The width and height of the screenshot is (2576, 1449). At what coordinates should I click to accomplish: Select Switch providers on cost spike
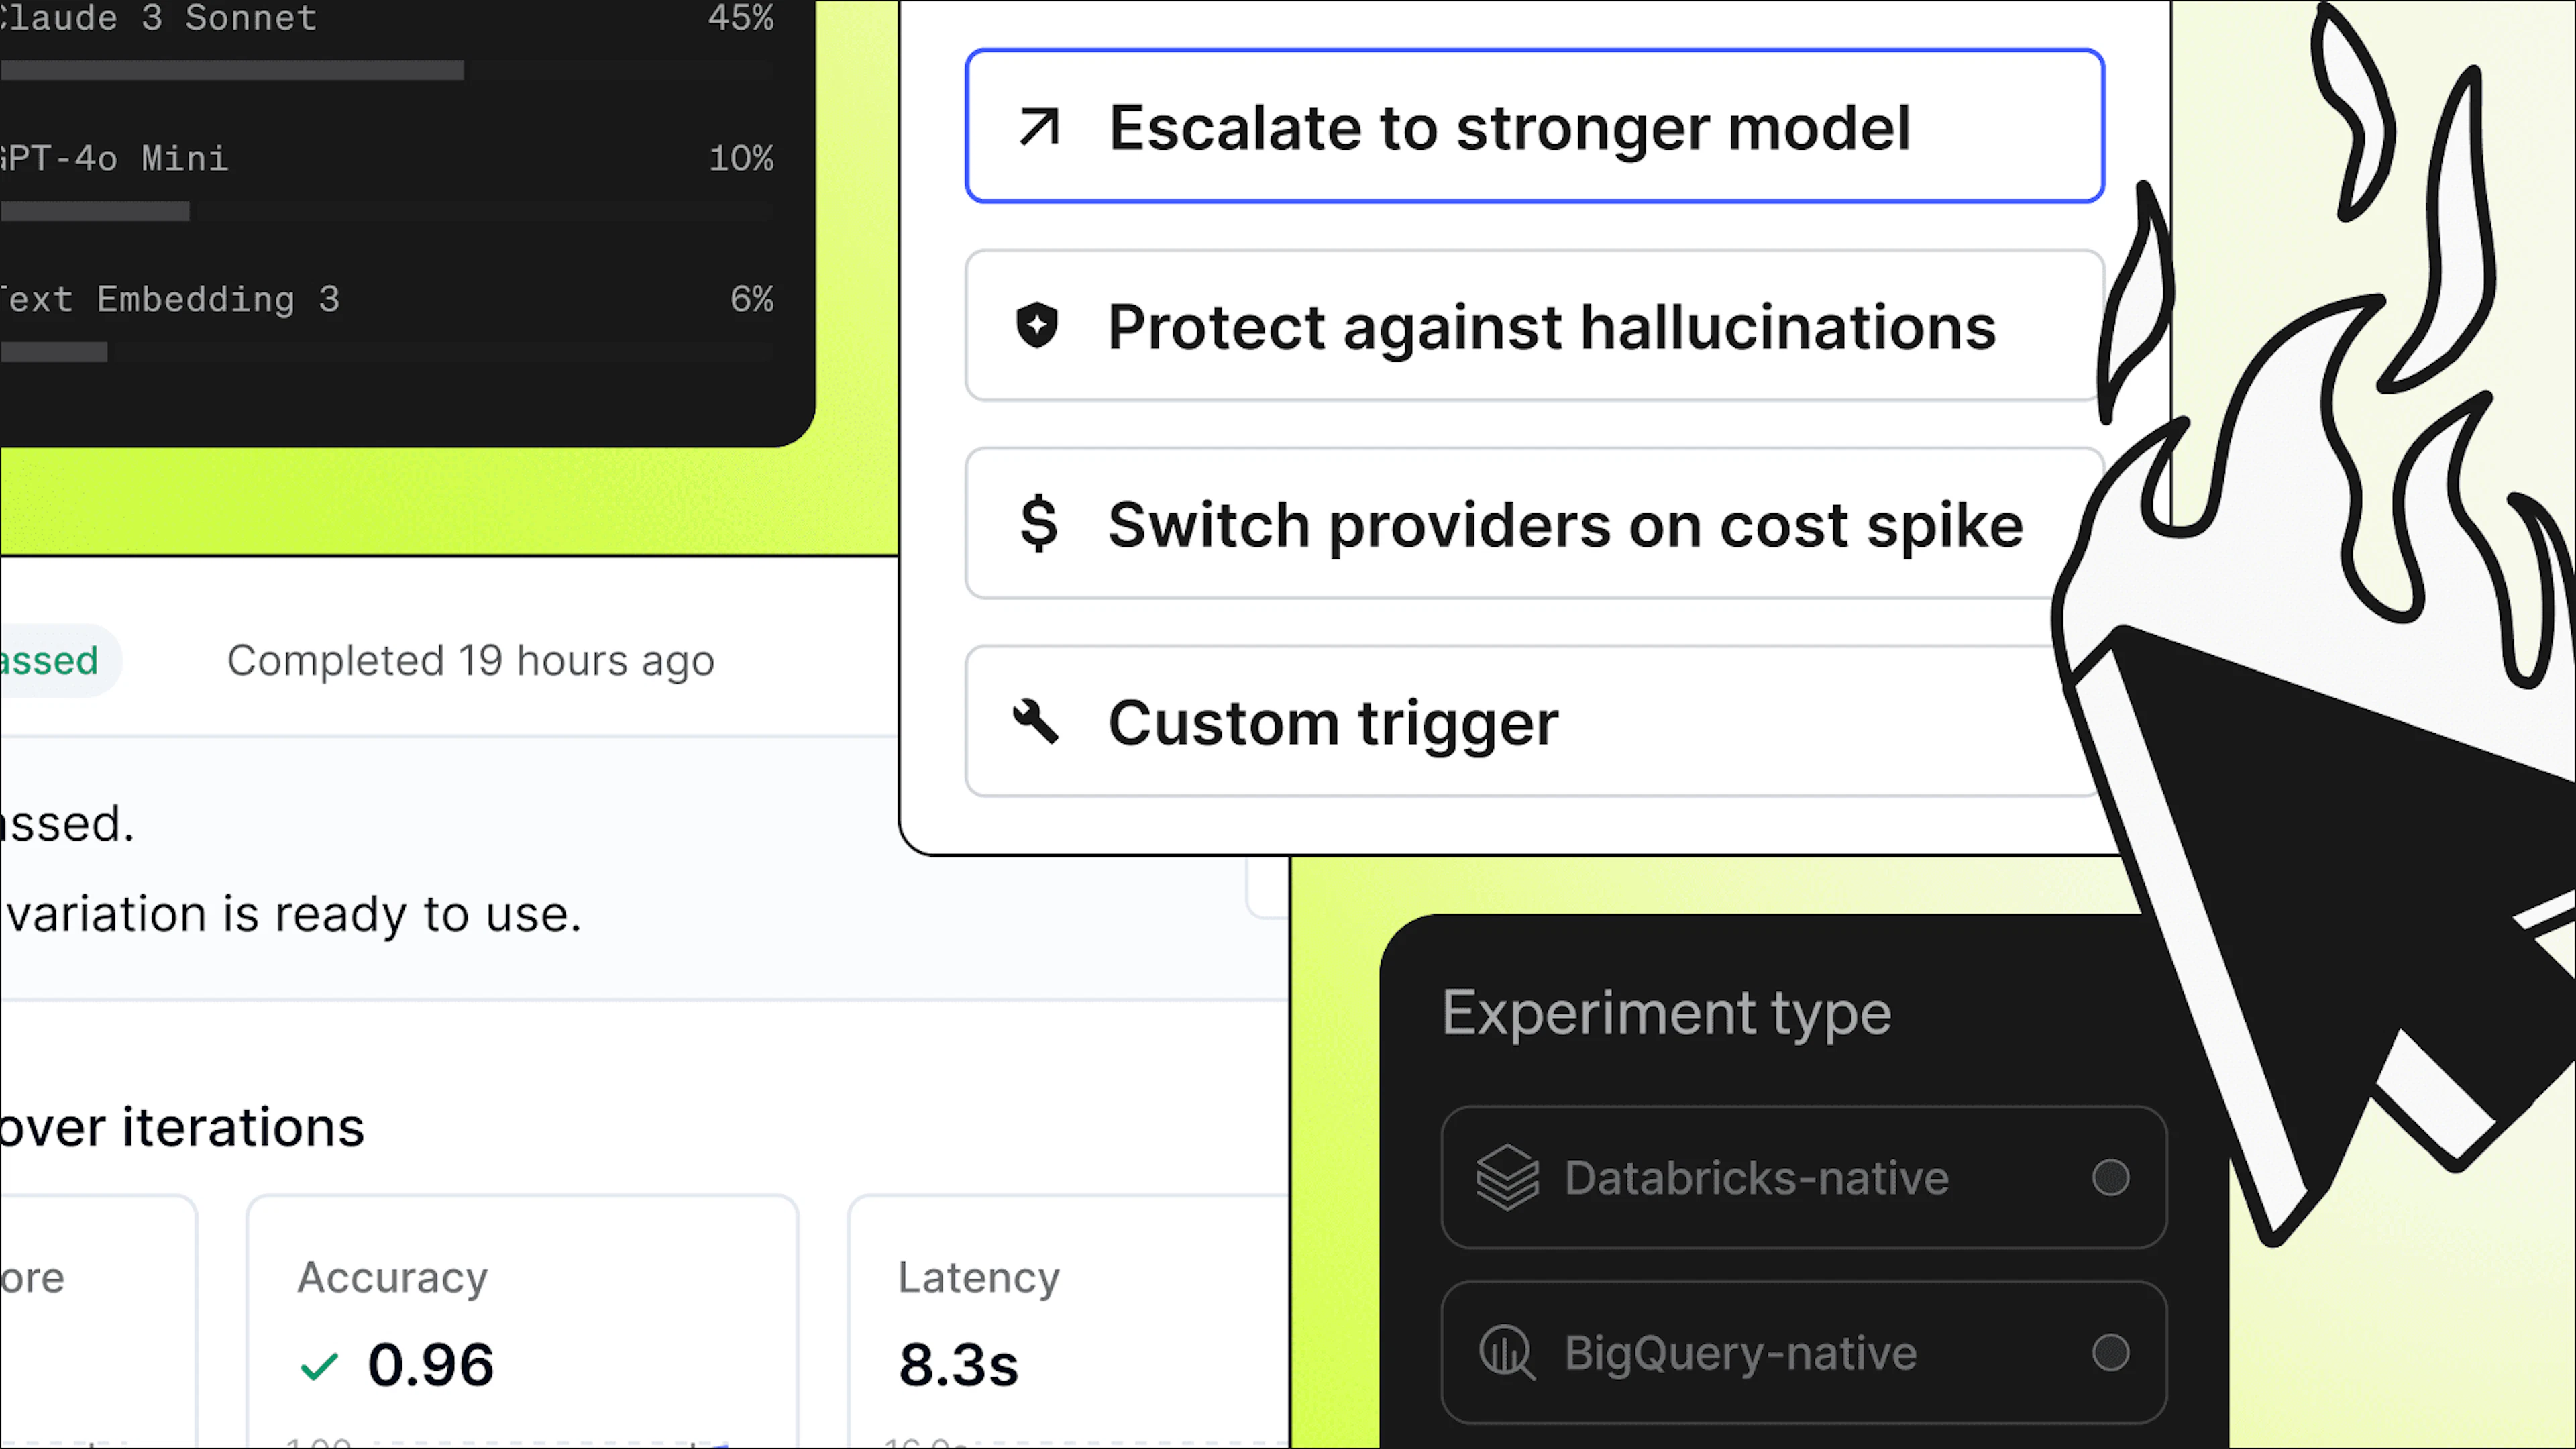pos(1535,523)
